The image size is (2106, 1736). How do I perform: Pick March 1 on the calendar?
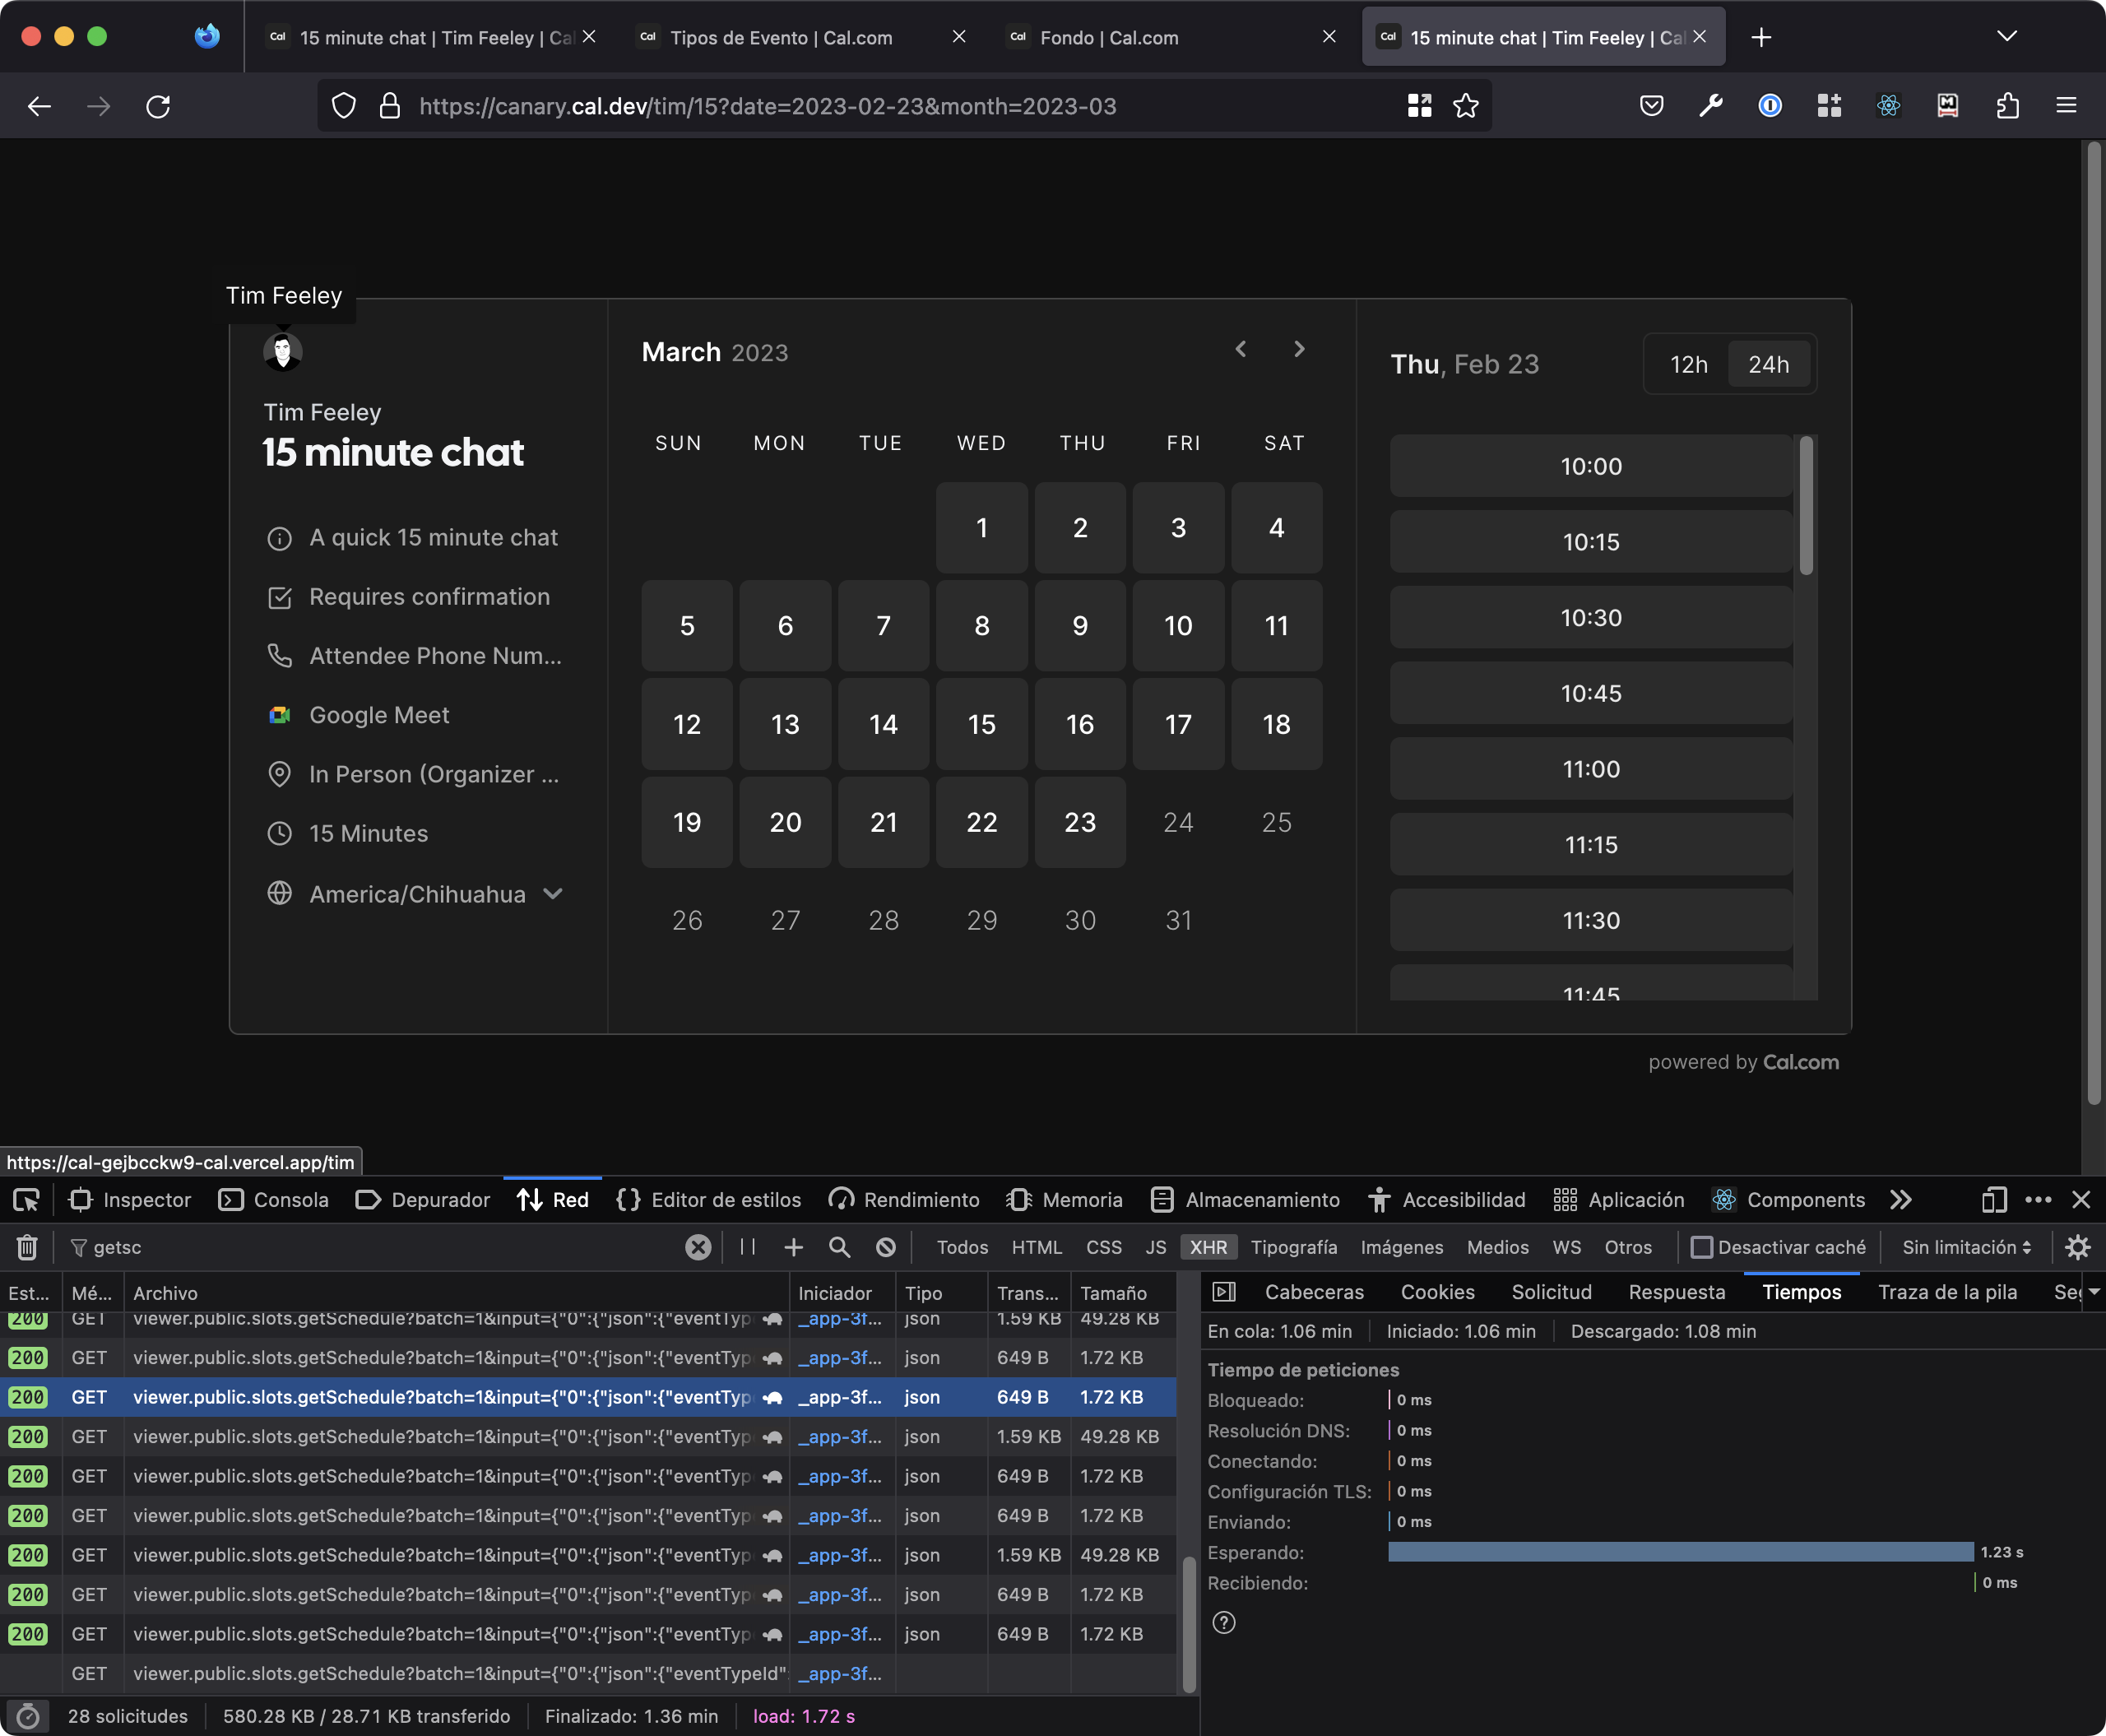(982, 528)
